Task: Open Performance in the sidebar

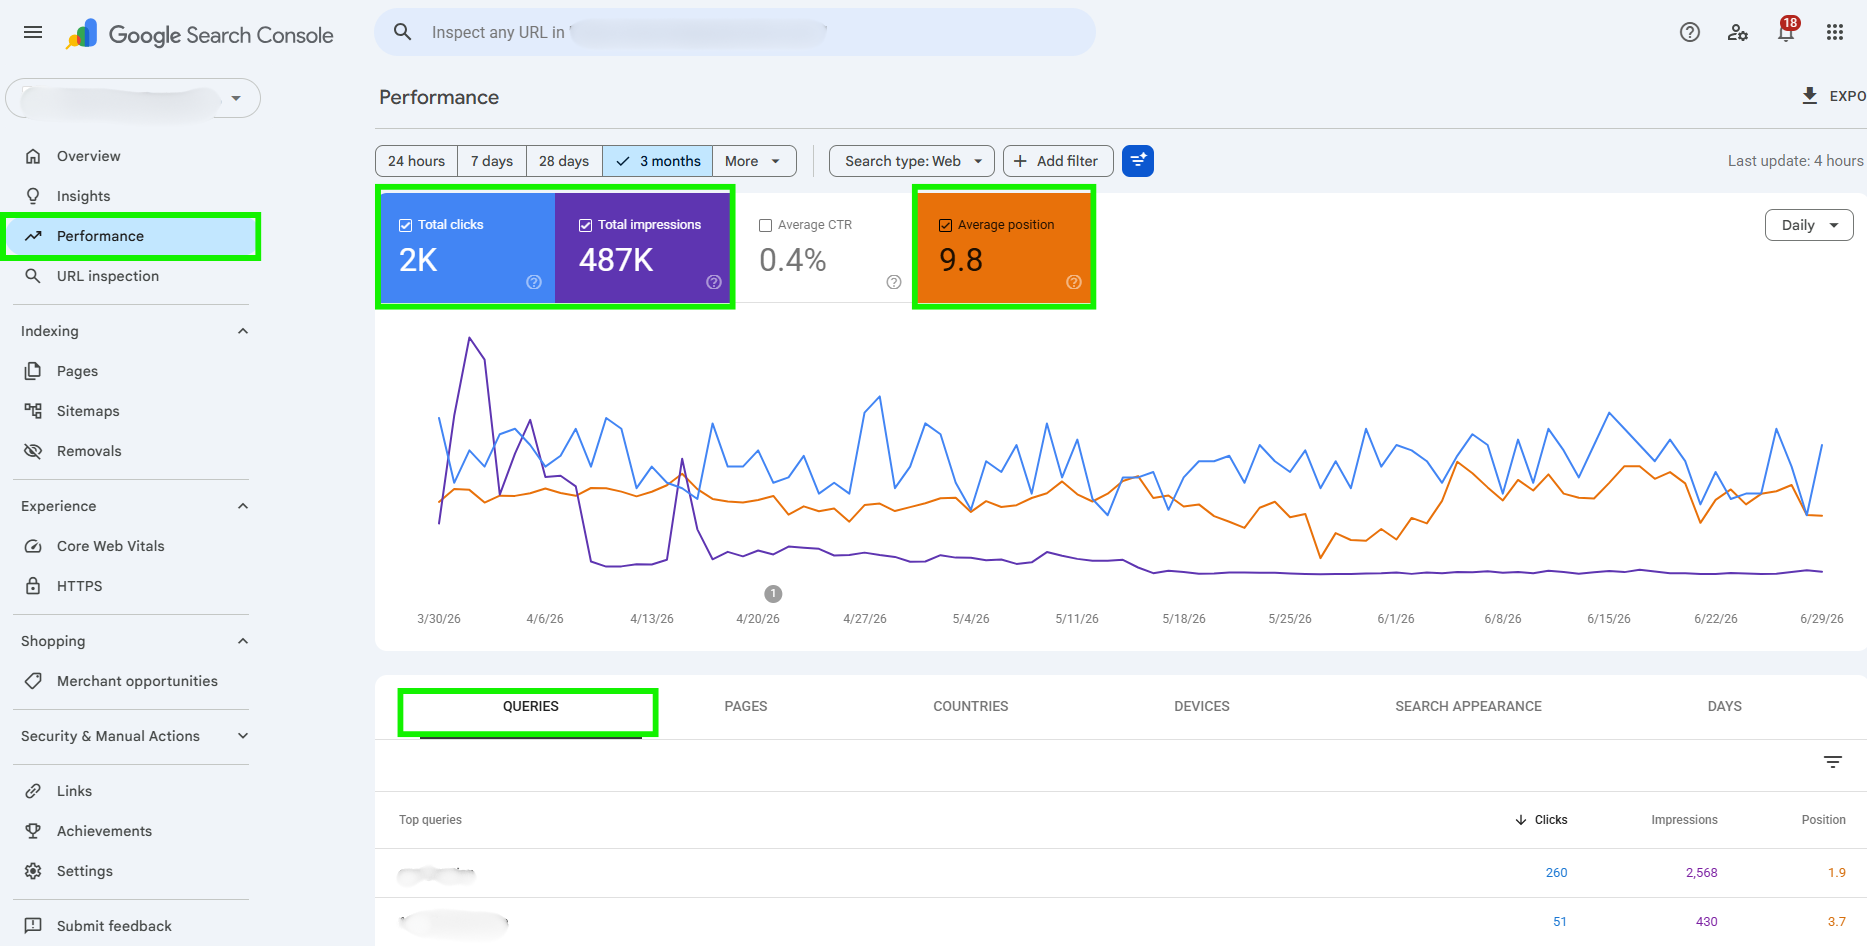Action: coord(131,236)
